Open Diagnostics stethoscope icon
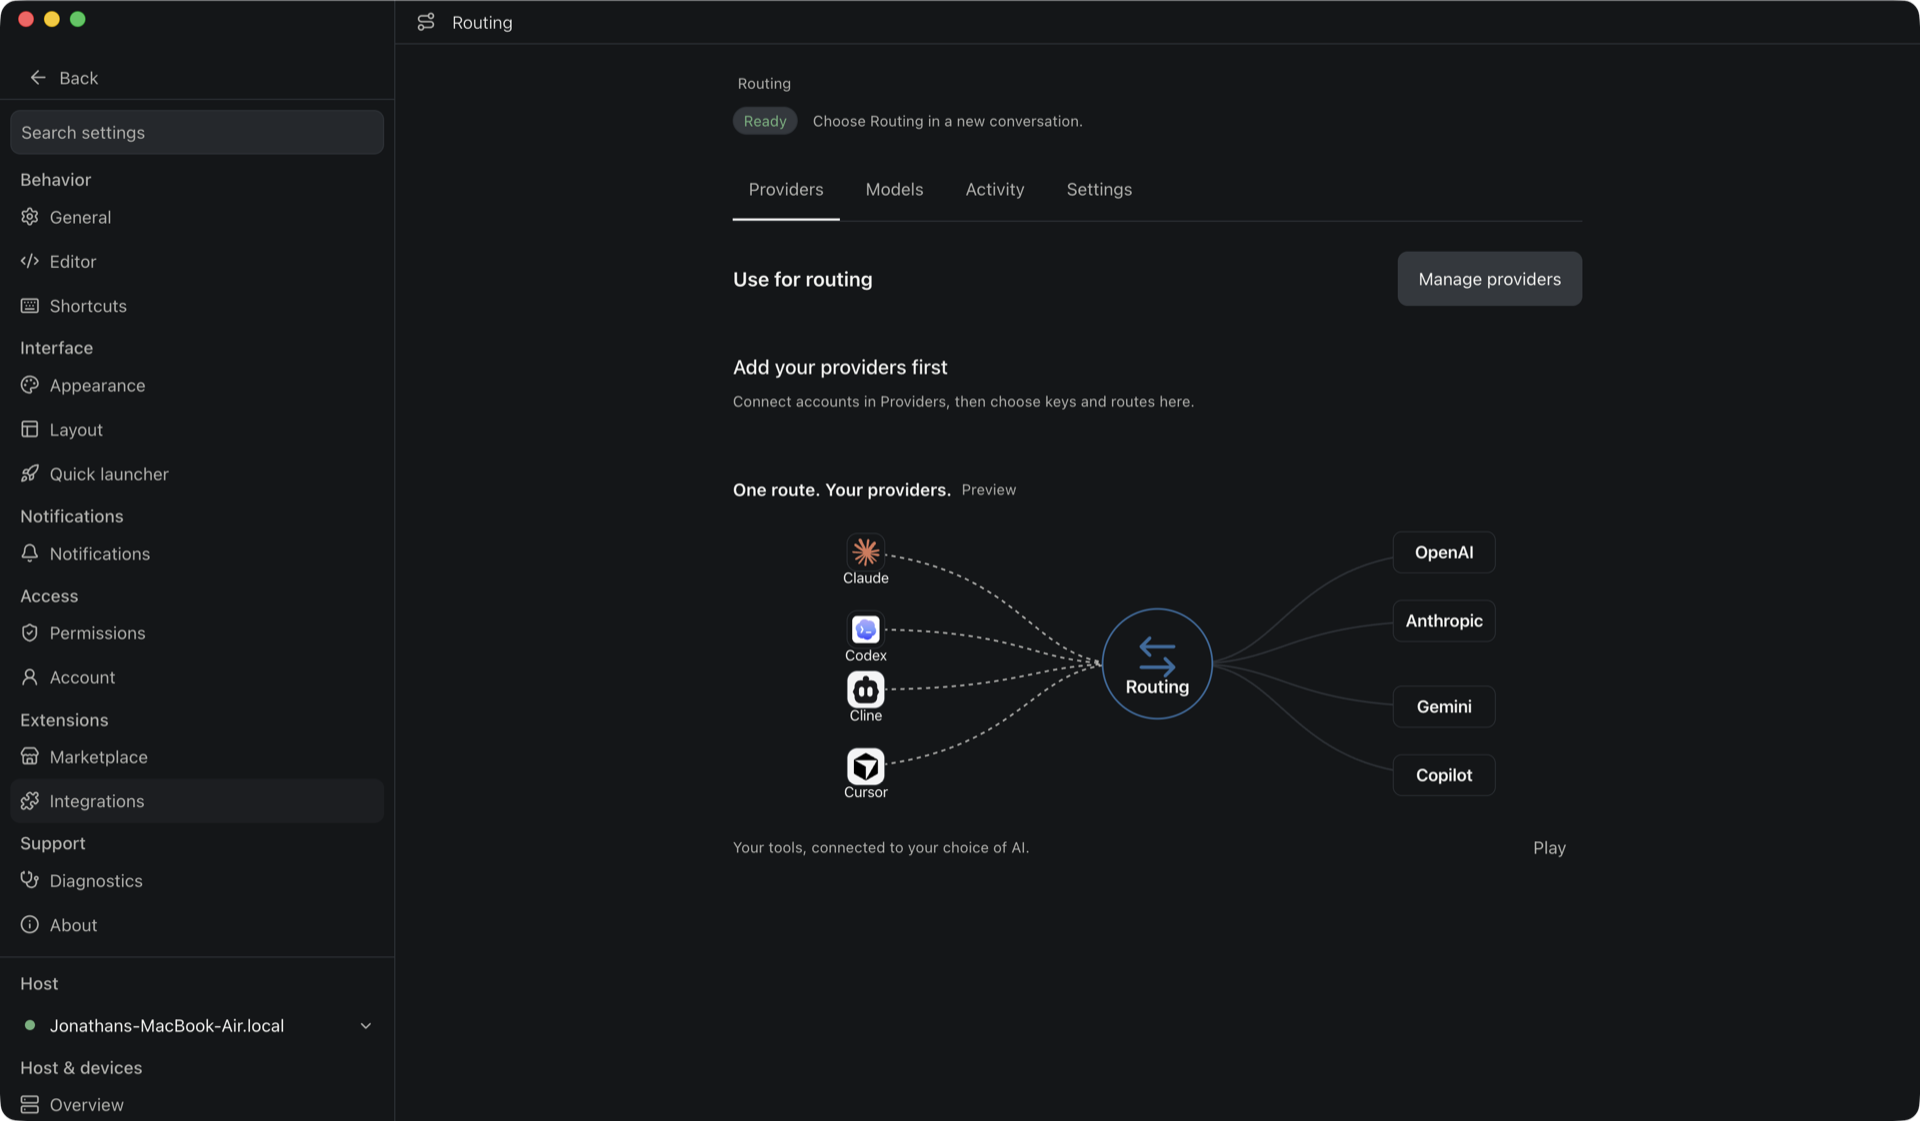The image size is (1920, 1121). pos(30,880)
